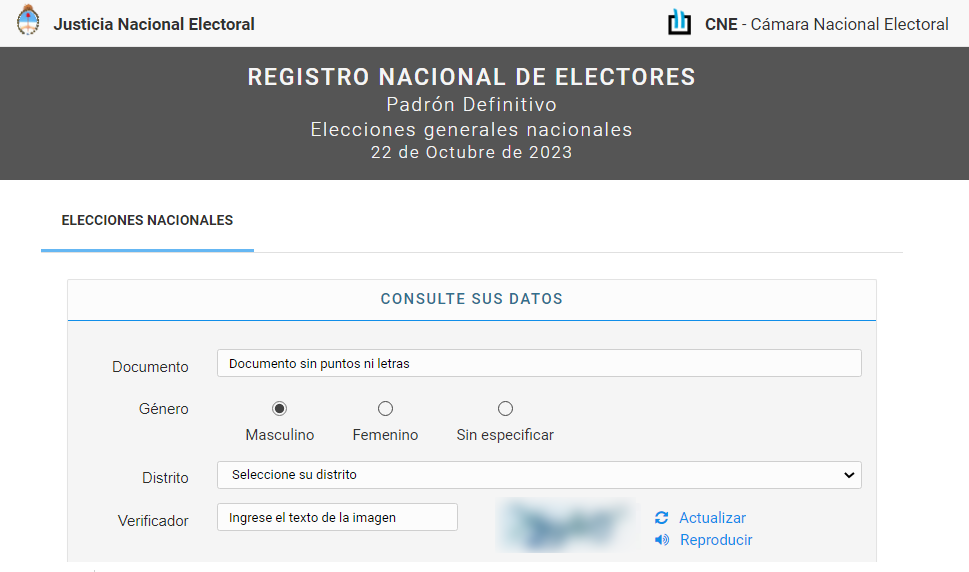
Task: Click the CONSULTE SUS DATOS panel heading
Action: click(472, 299)
